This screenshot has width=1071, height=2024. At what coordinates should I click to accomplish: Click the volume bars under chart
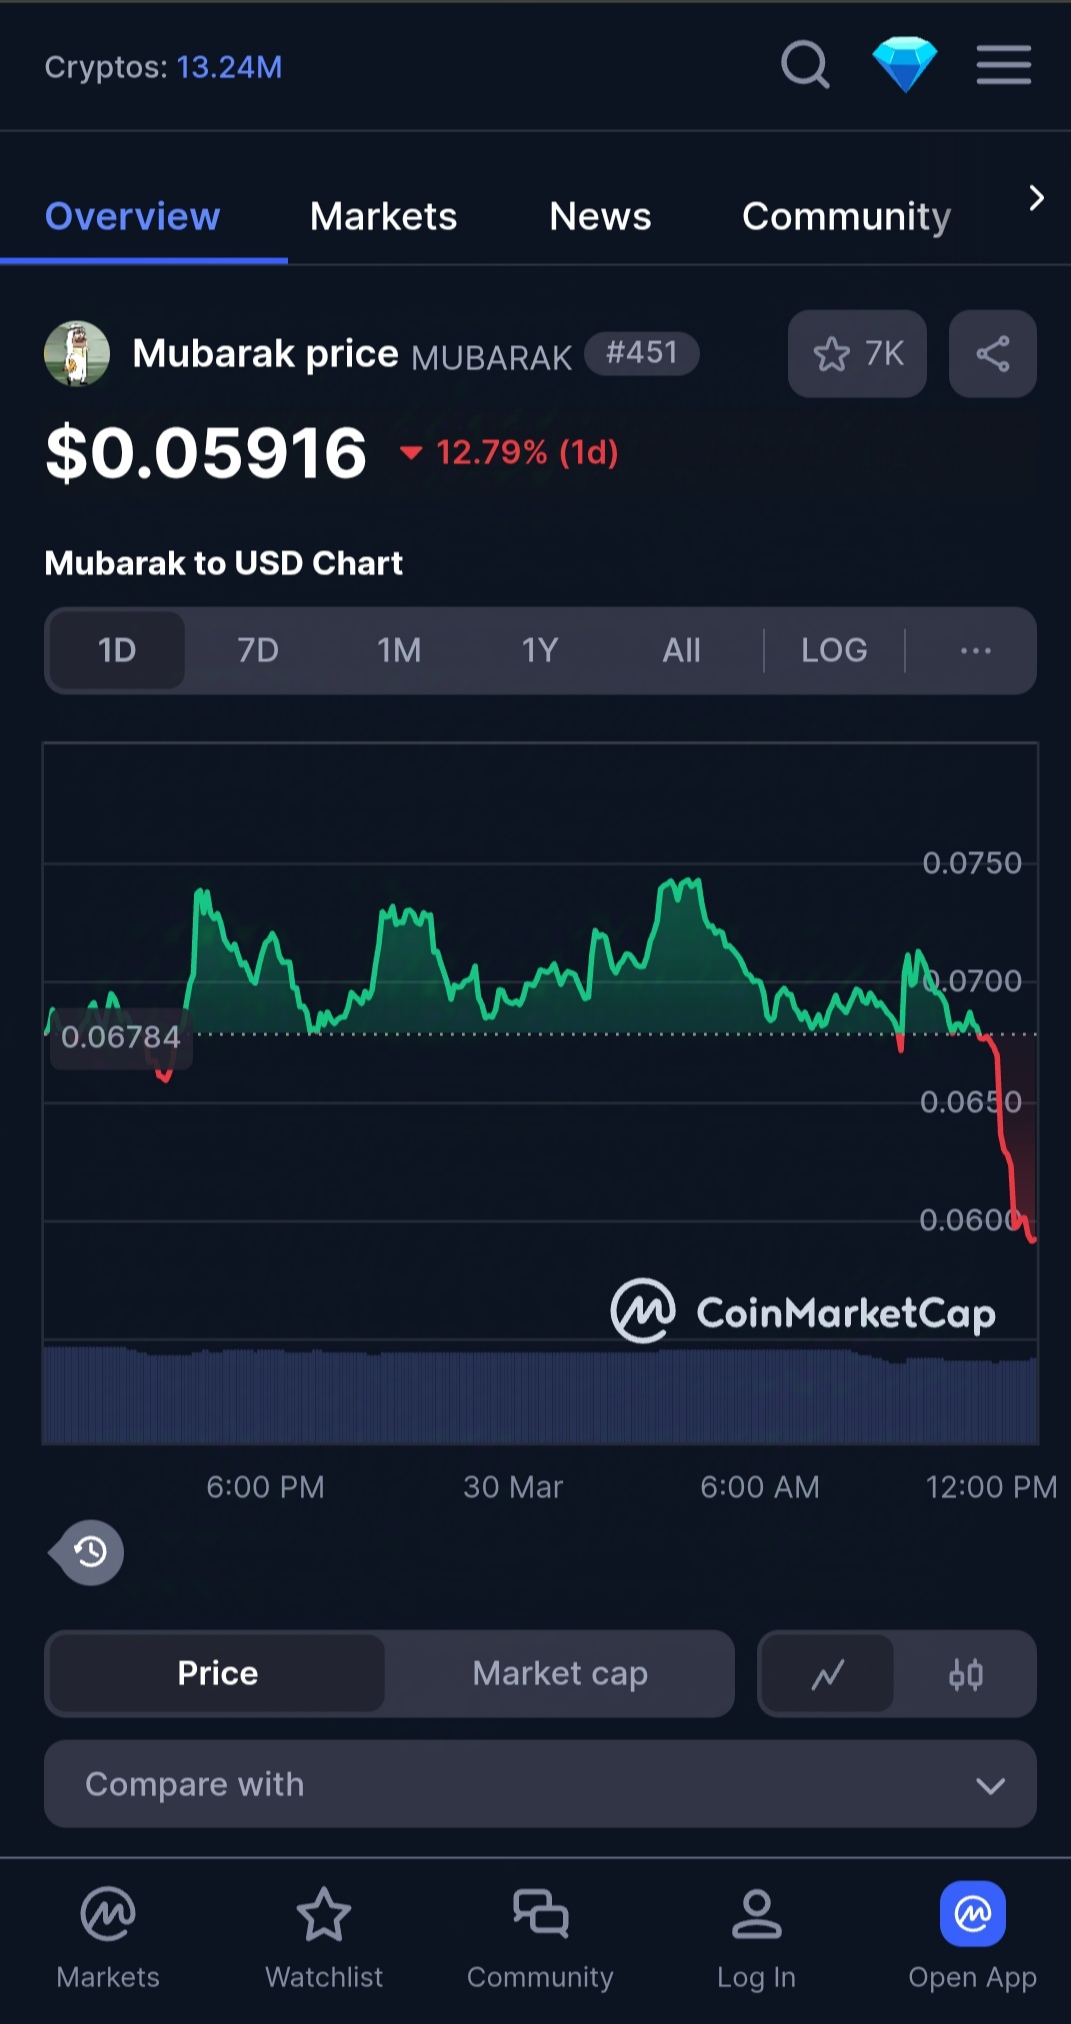coord(540,1396)
